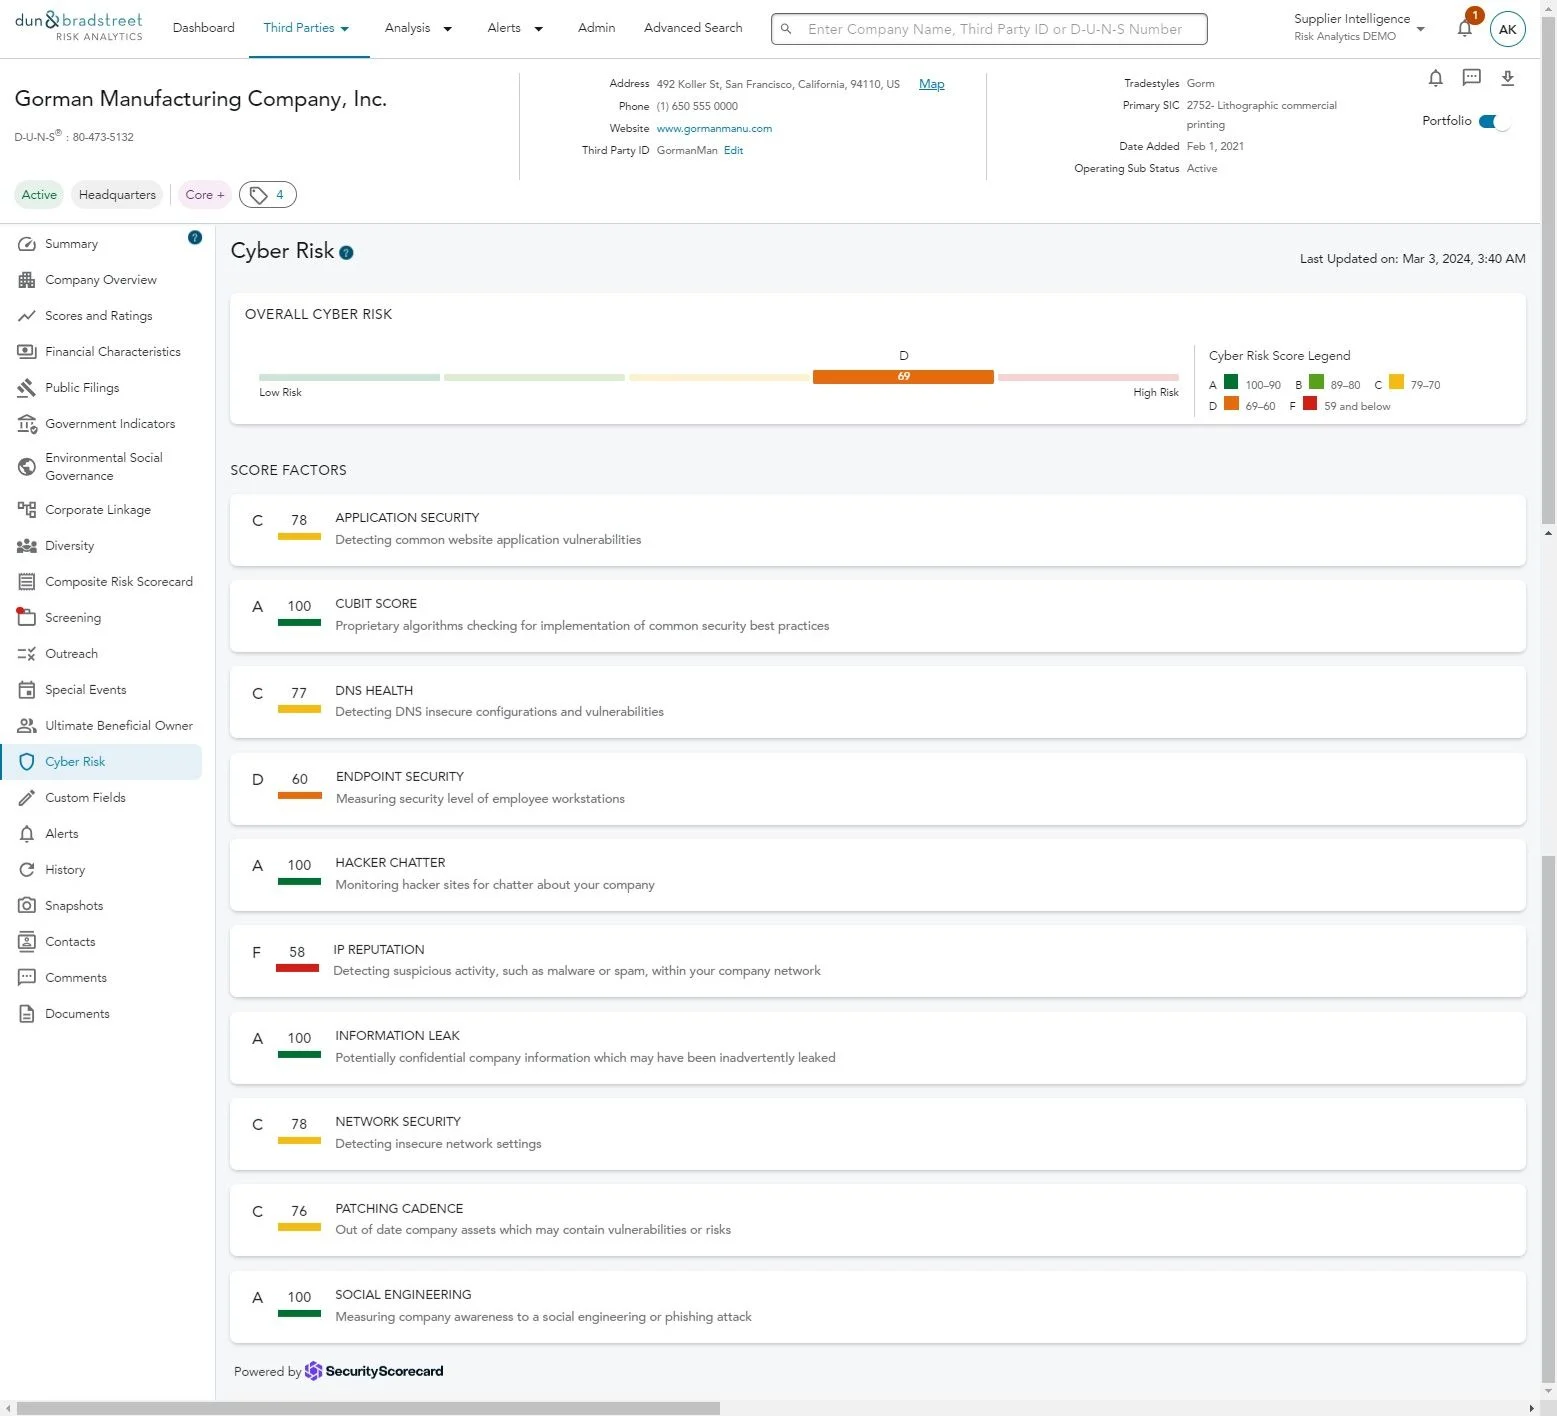Click the Custom Fields pencil icon
1557x1416 pixels.
(27, 798)
